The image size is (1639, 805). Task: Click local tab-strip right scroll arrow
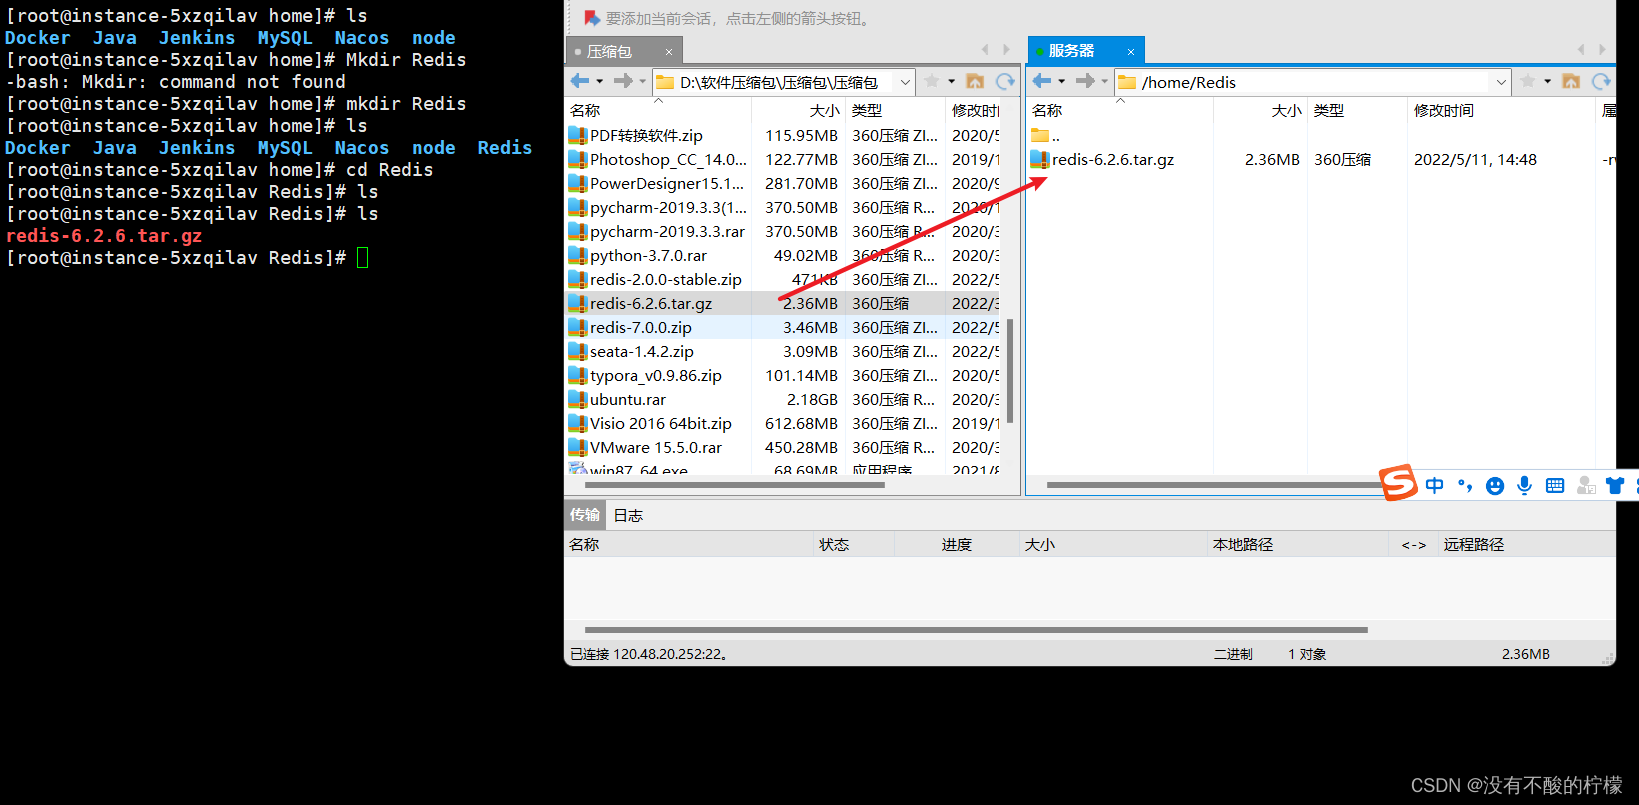1006,49
